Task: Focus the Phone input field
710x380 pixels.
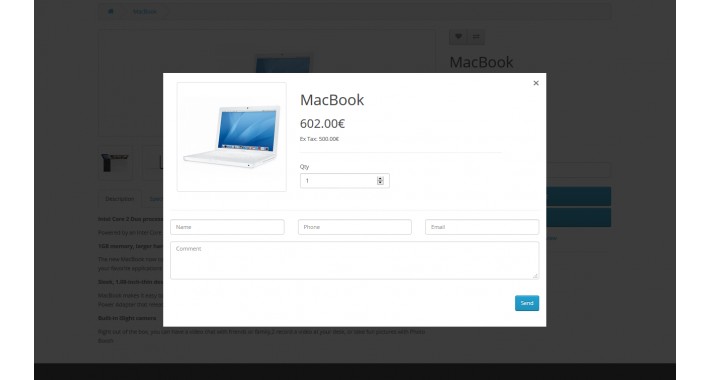Action: click(x=355, y=227)
